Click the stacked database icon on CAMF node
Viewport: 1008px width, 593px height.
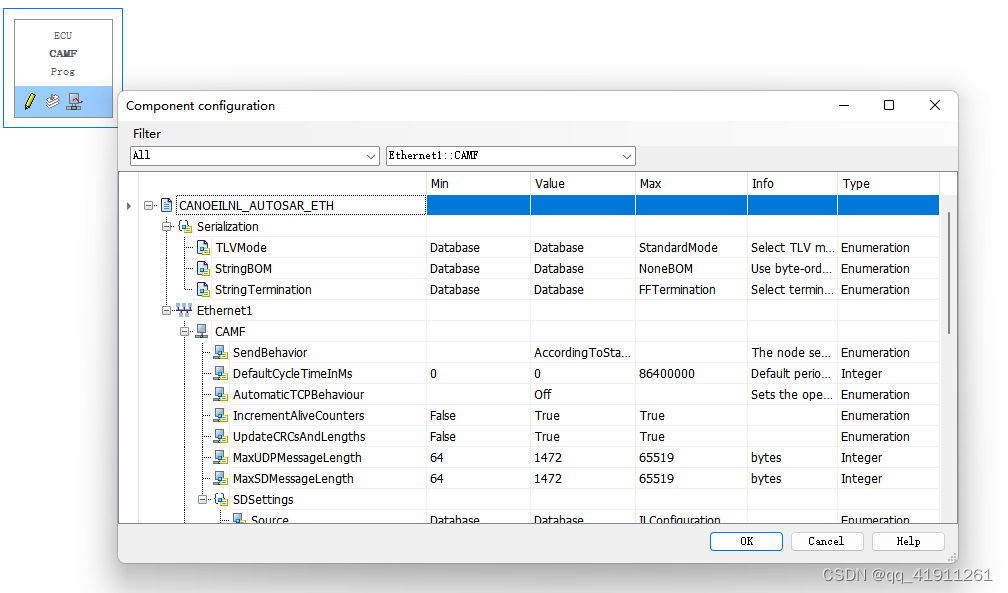click(x=53, y=101)
